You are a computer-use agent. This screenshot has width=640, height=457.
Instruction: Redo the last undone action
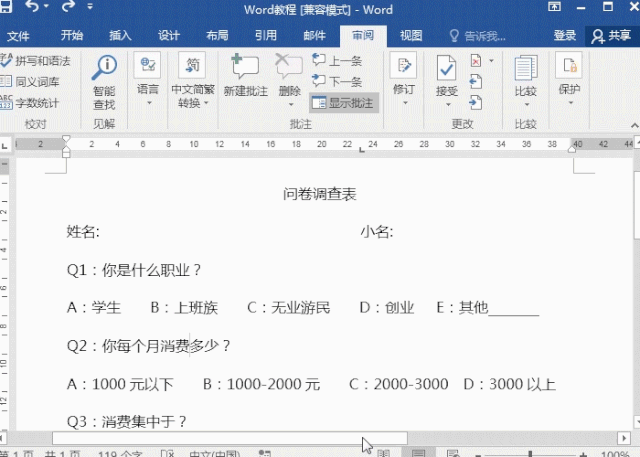(x=68, y=6)
